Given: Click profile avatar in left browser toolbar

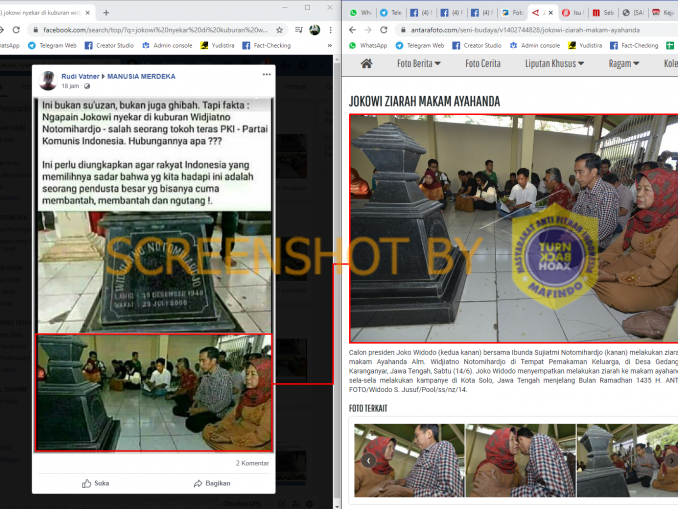Looking at the screenshot, I should tap(314, 30).
